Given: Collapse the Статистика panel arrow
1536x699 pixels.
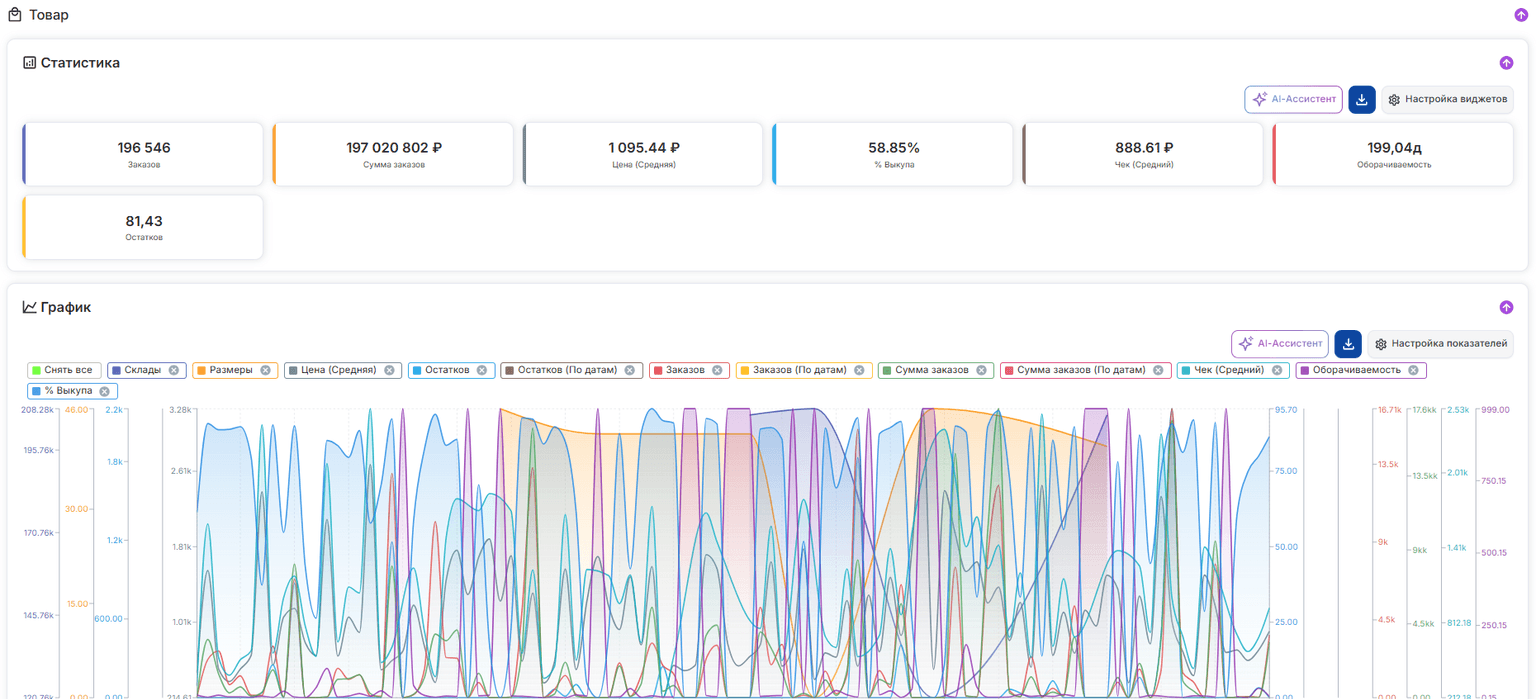Looking at the screenshot, I should click(1506, 63).
